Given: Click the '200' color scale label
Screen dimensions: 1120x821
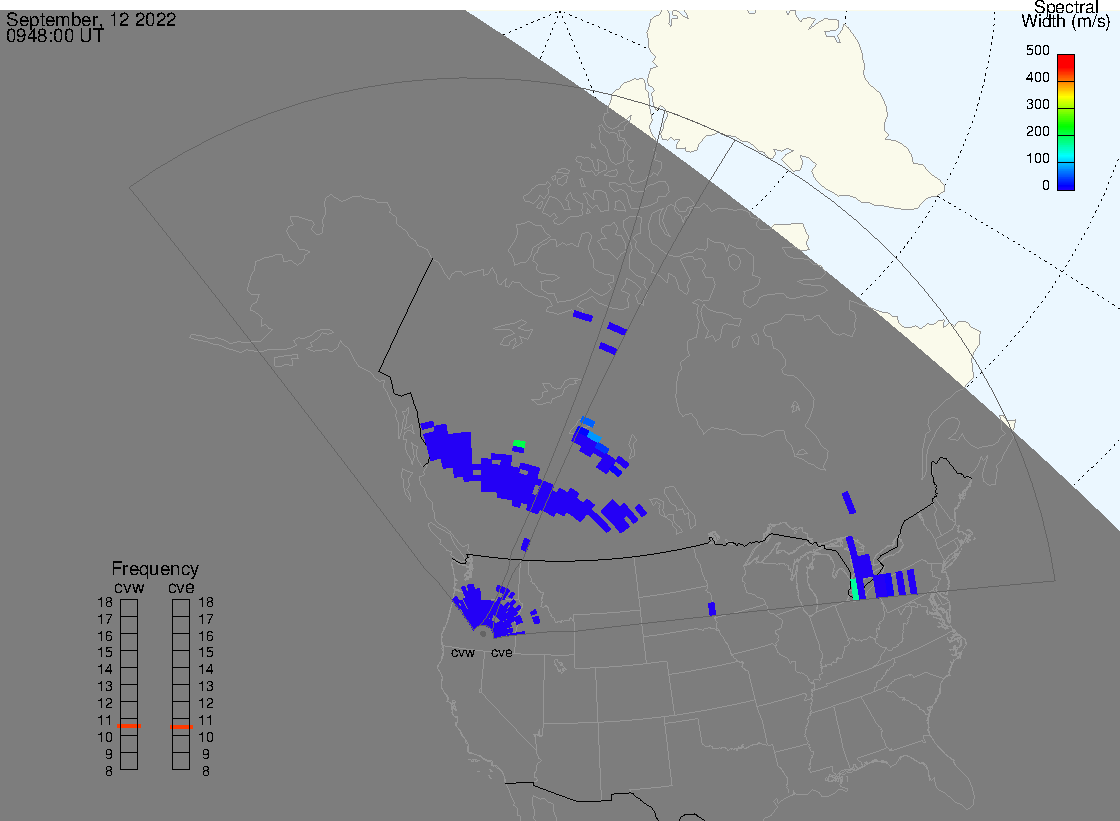Looking at the screenshot, I should pyautogui.click(x=1037, y=131).
